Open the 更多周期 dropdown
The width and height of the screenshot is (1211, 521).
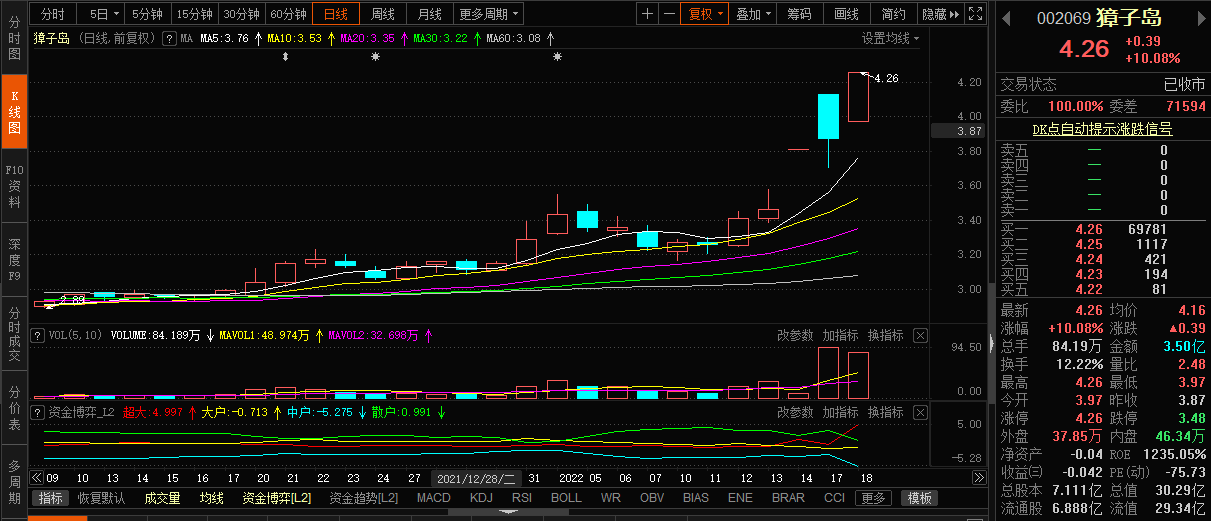point(489,14)
